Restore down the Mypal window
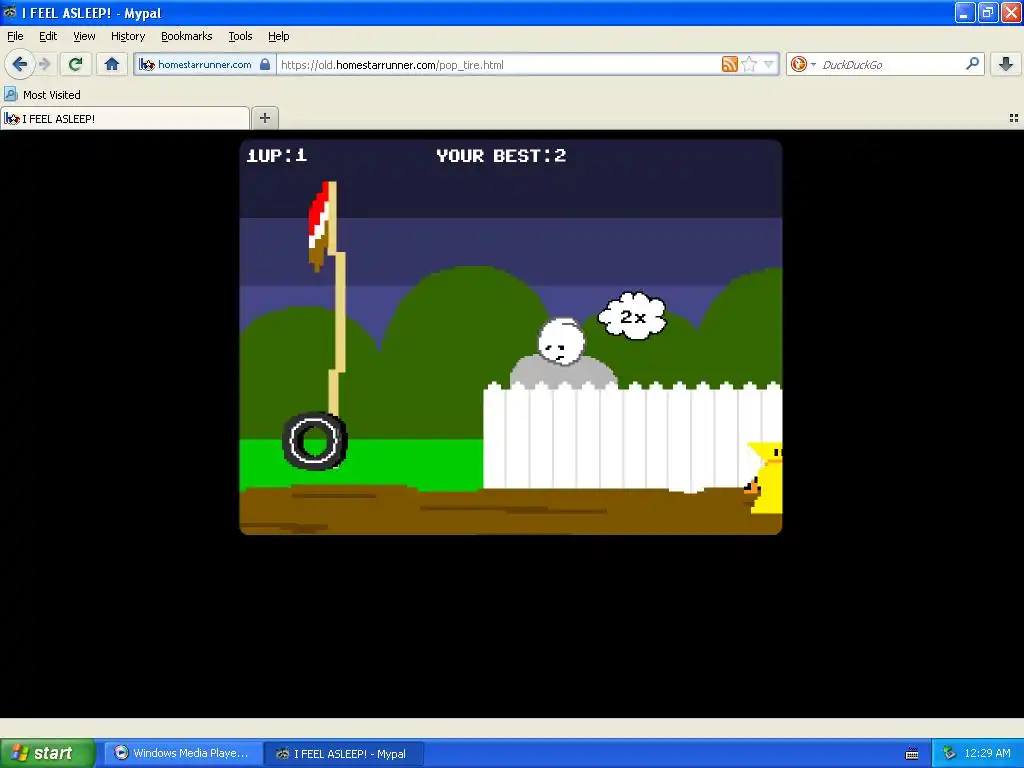Image resolution: width=1024 pixels, height=768 pixels. pos(988,12)
